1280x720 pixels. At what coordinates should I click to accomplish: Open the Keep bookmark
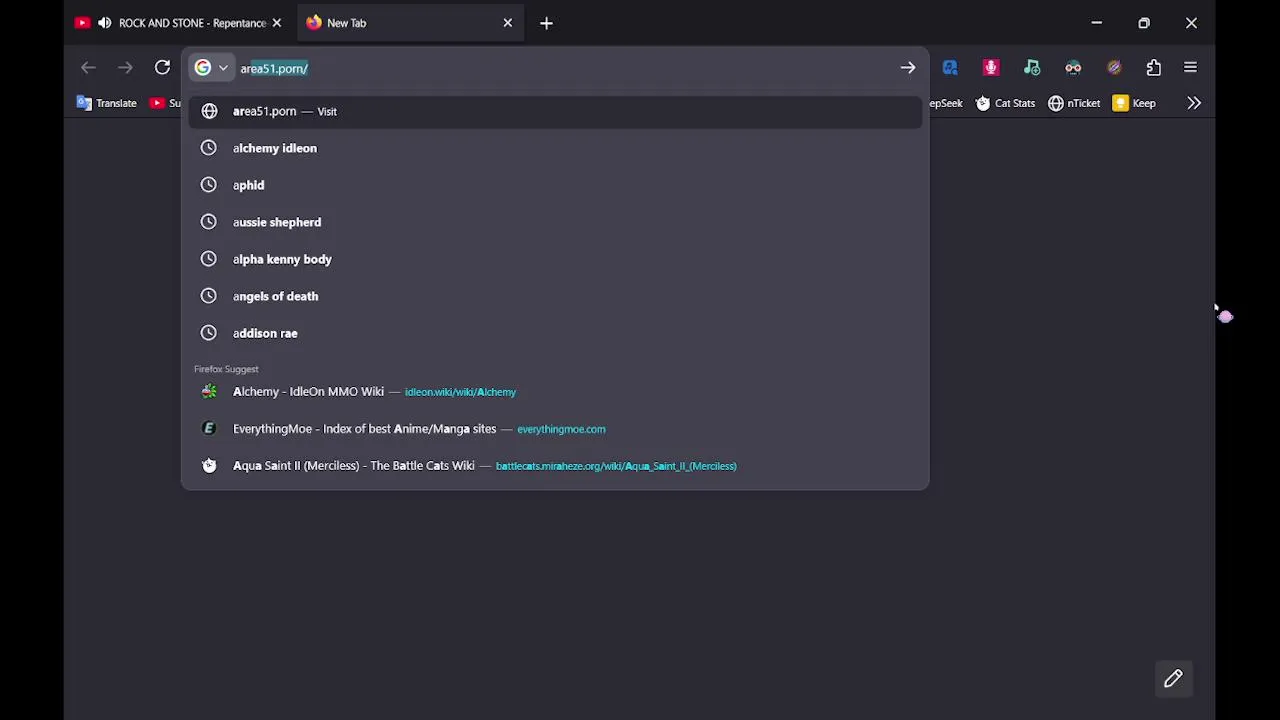pyautogui.click(x=1135, y=103)
